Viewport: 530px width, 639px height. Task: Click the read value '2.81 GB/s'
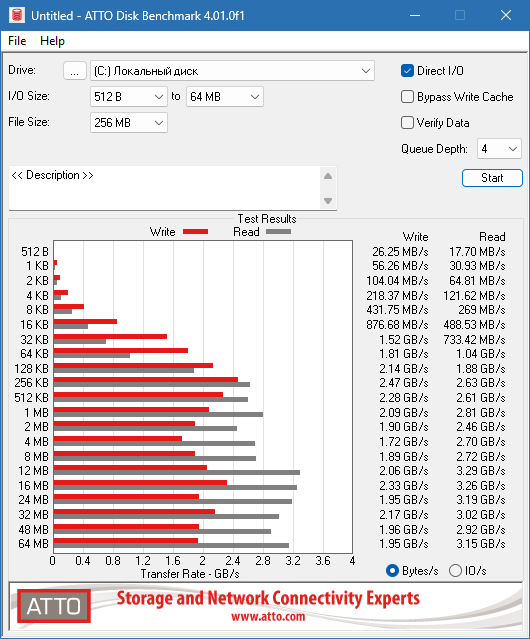(x=481, y=413)
